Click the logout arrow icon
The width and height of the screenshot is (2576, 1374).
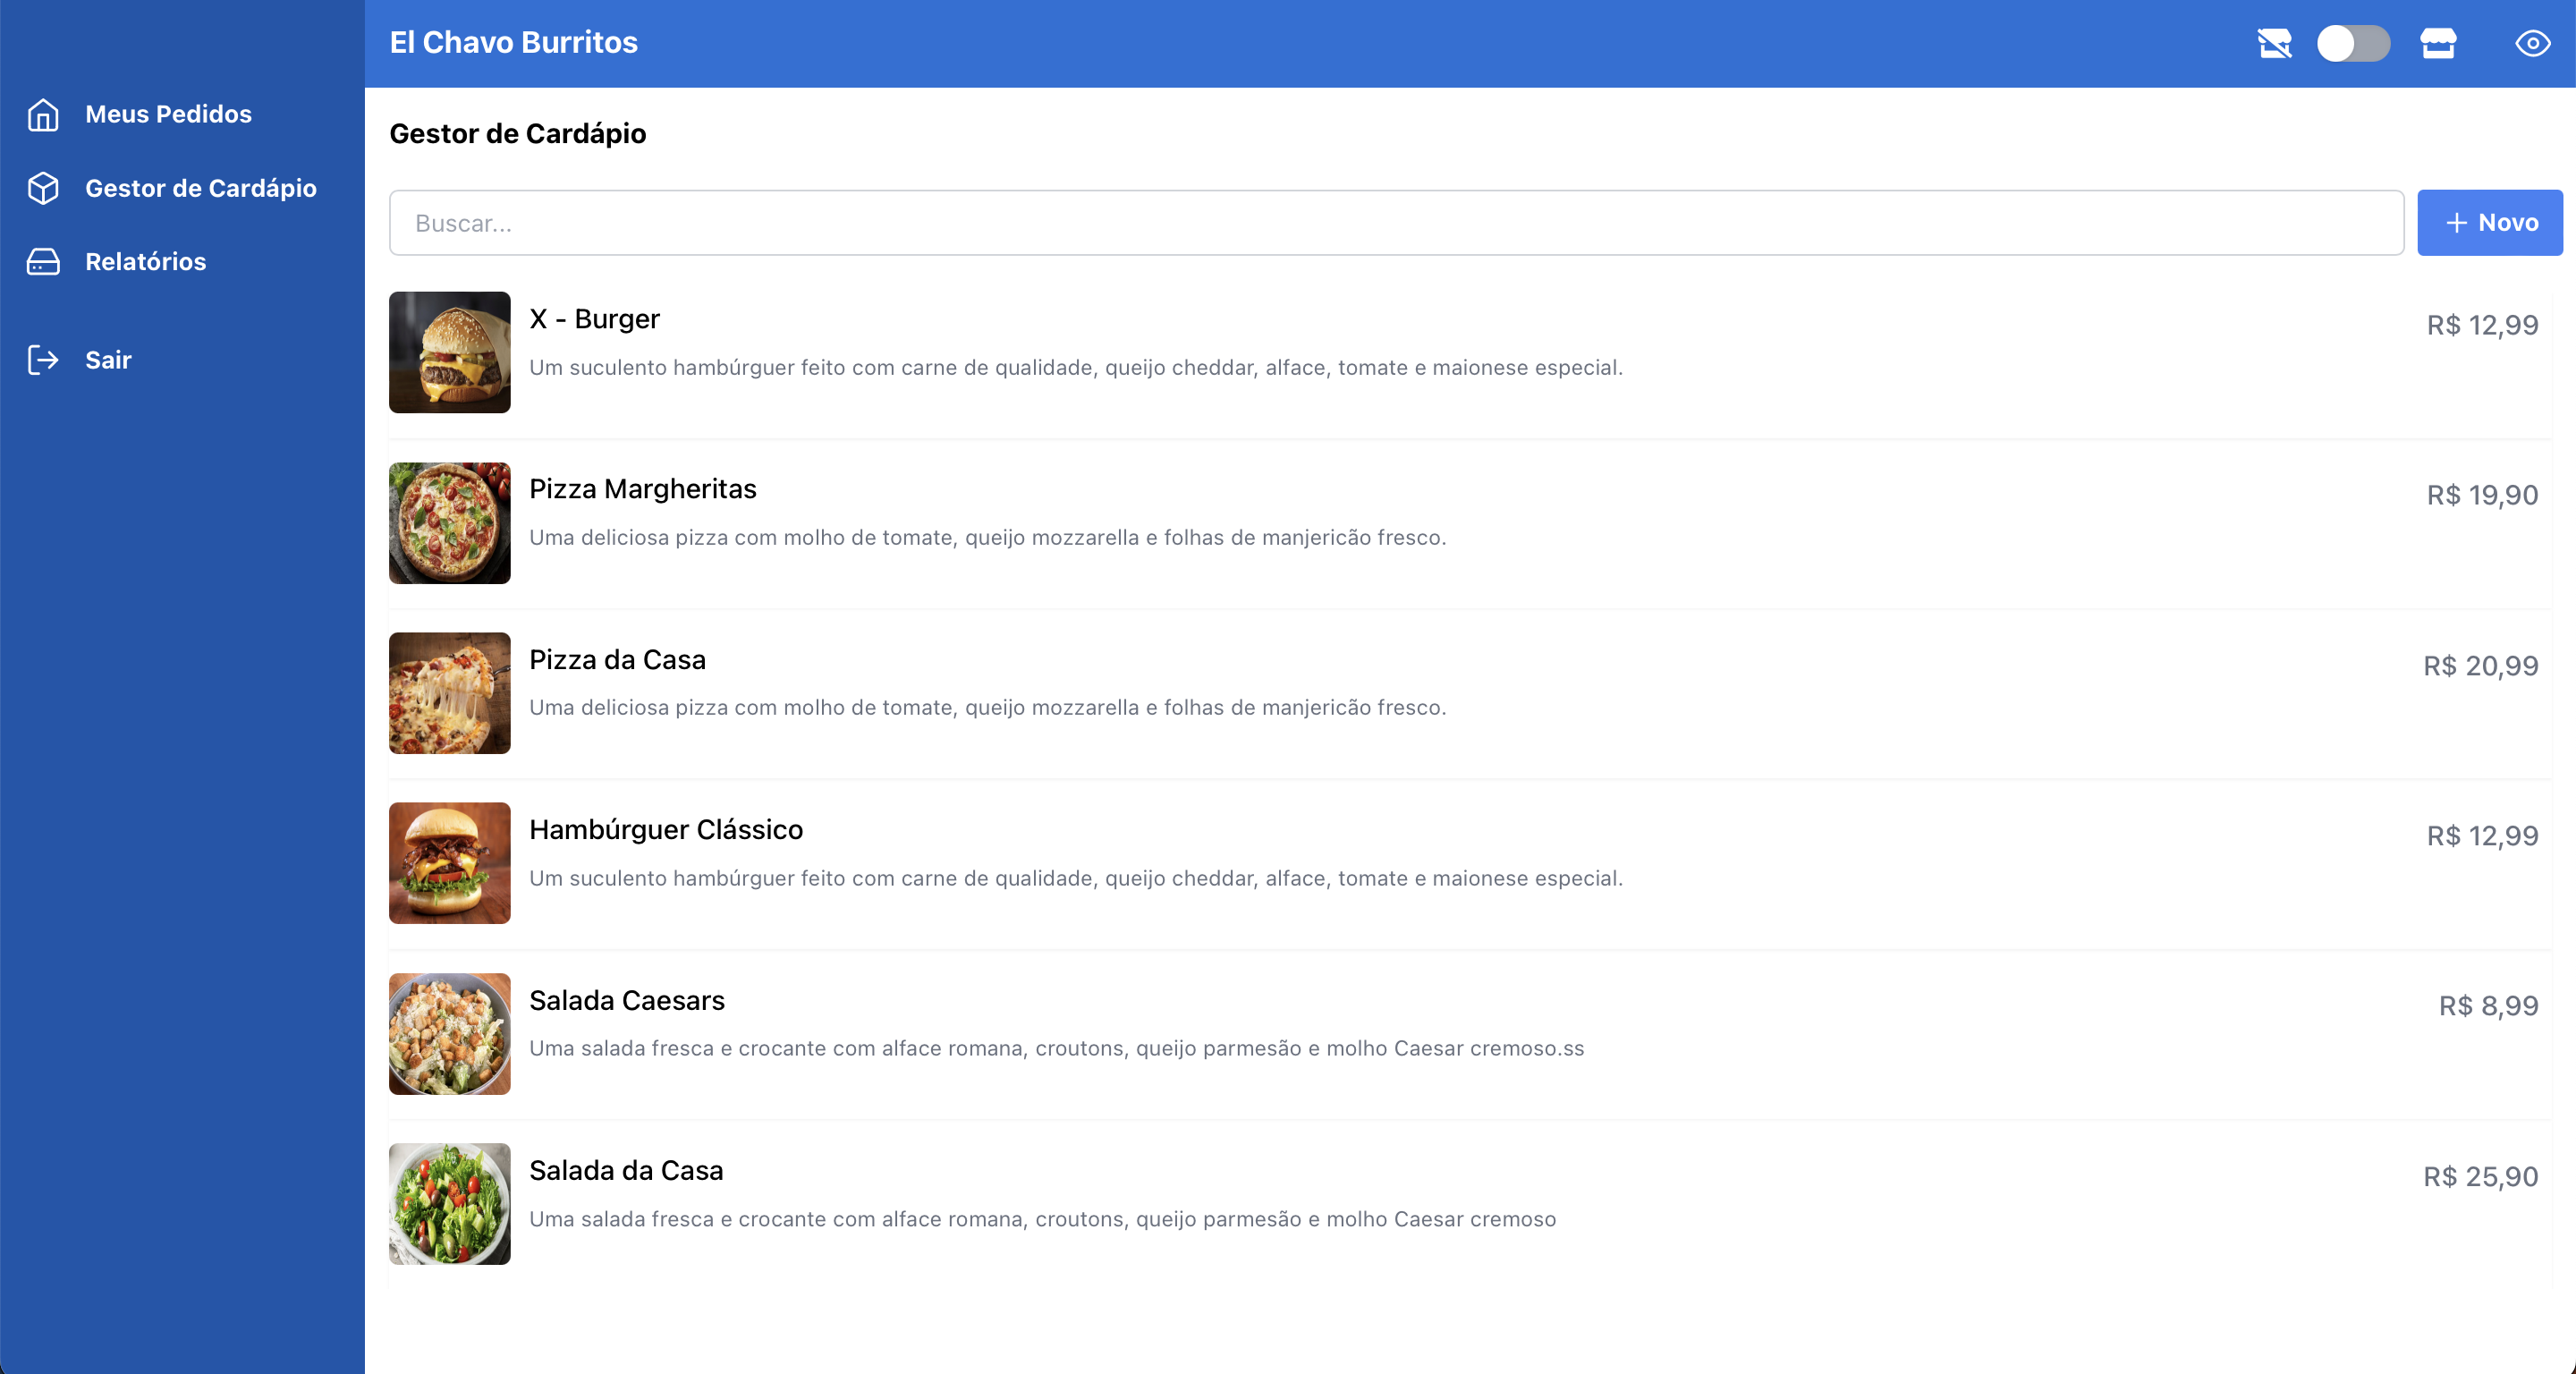tap(43, 360)
